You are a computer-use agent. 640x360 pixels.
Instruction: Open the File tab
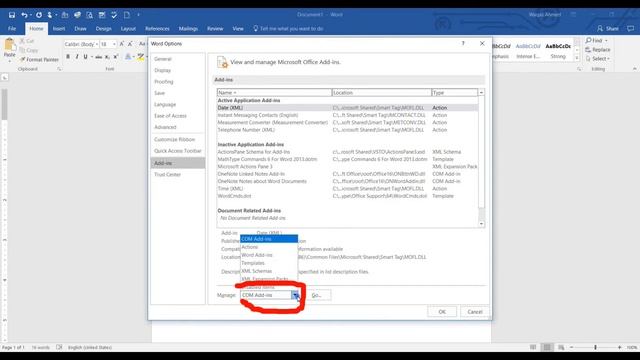[12, 29]
